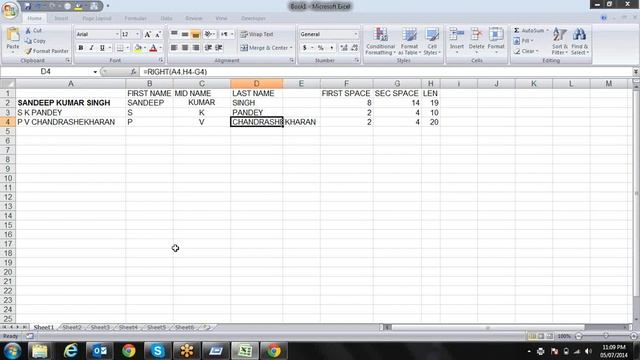The image size is (640, 360).
Task: Toggle Align Text Left
Action: [174, 48]
